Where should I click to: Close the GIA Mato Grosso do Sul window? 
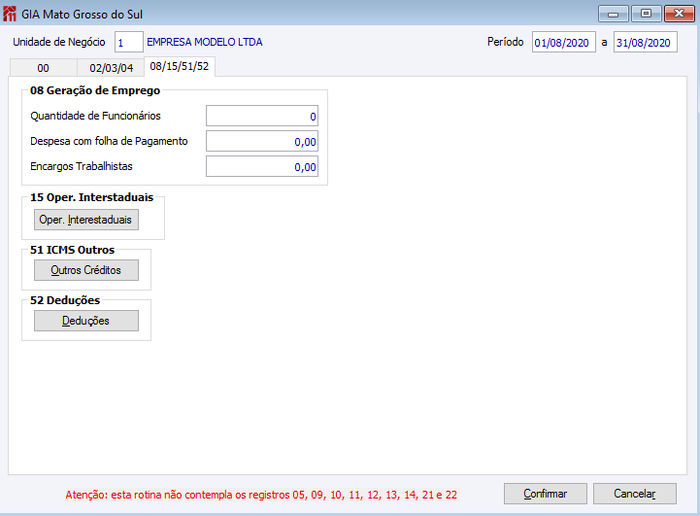click(x=679, y=14)
